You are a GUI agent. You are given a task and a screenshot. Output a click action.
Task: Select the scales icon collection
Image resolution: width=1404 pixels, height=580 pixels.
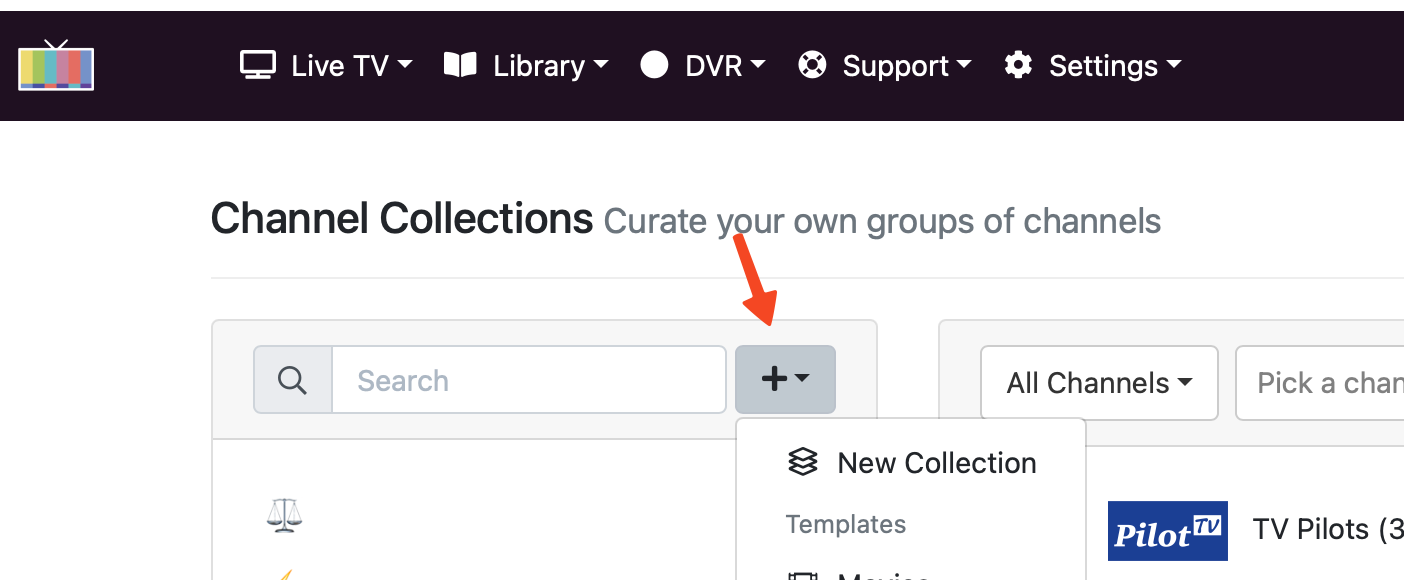pos(285,516)
